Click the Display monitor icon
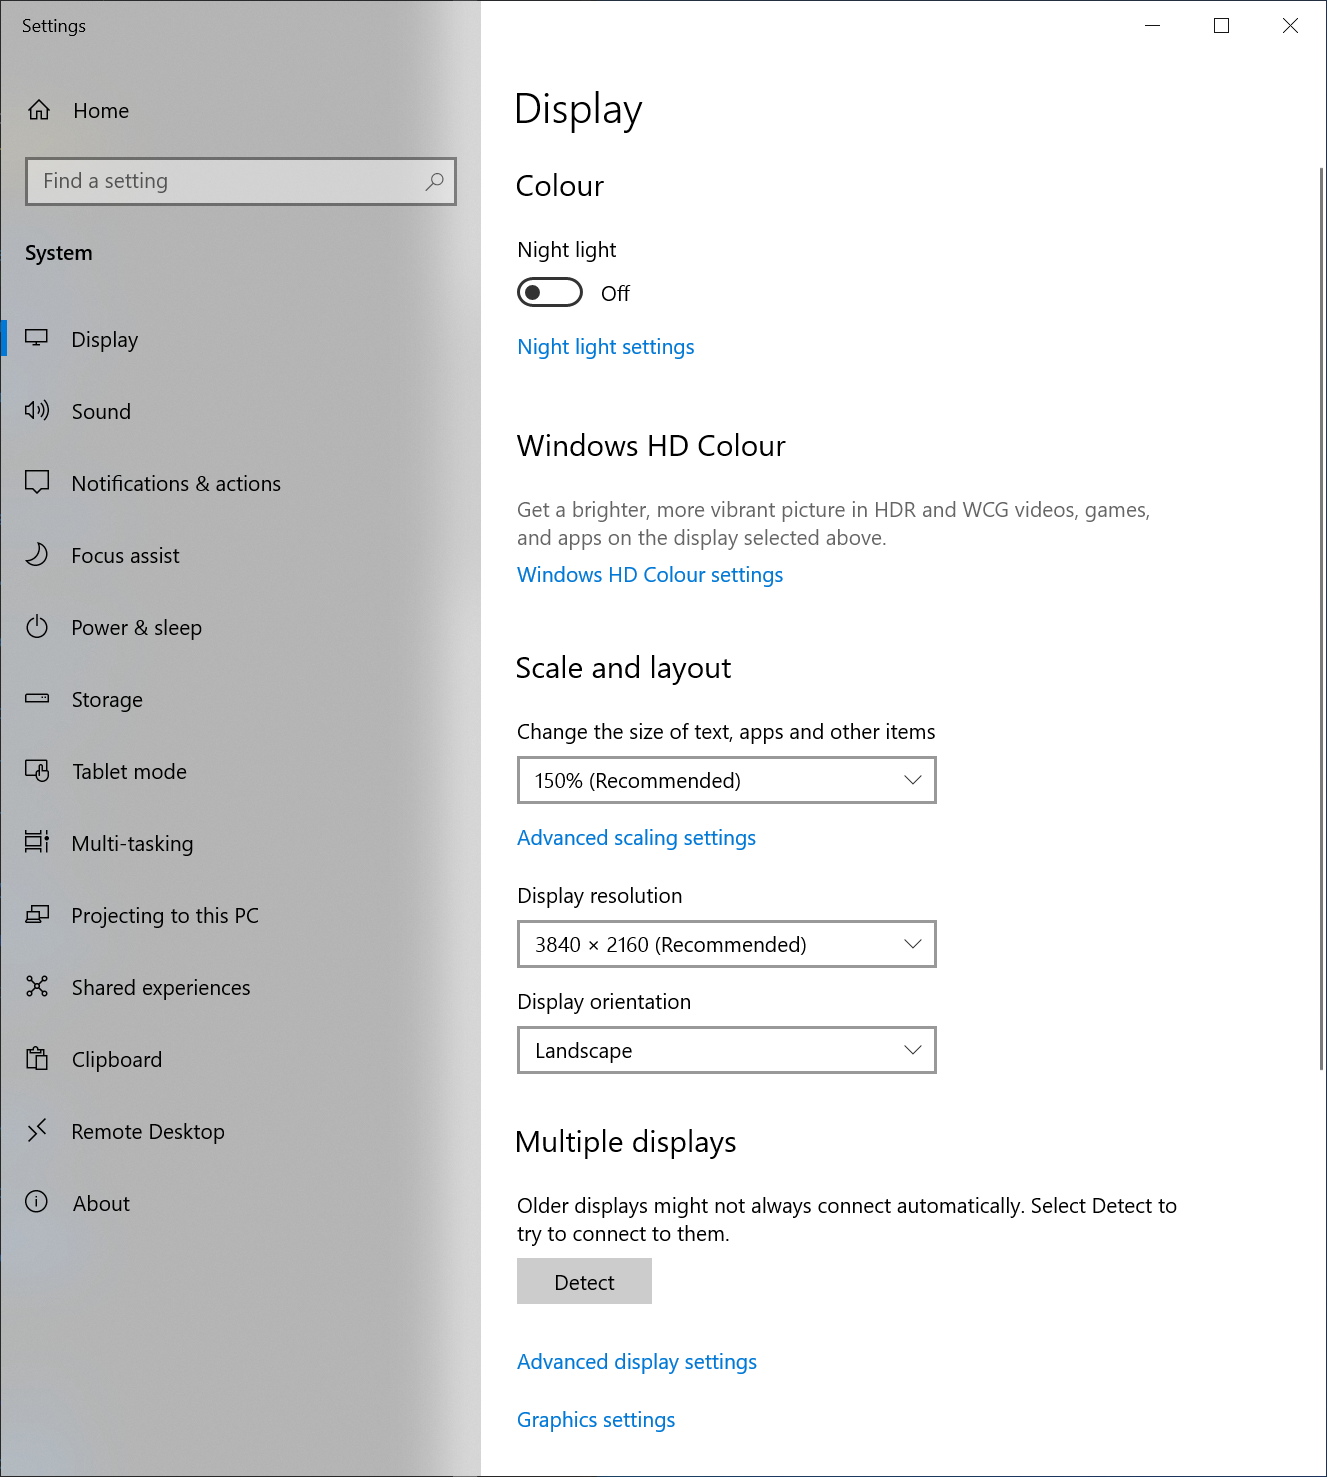Viewport: 1327px width, 1477px height. [37, 338]
